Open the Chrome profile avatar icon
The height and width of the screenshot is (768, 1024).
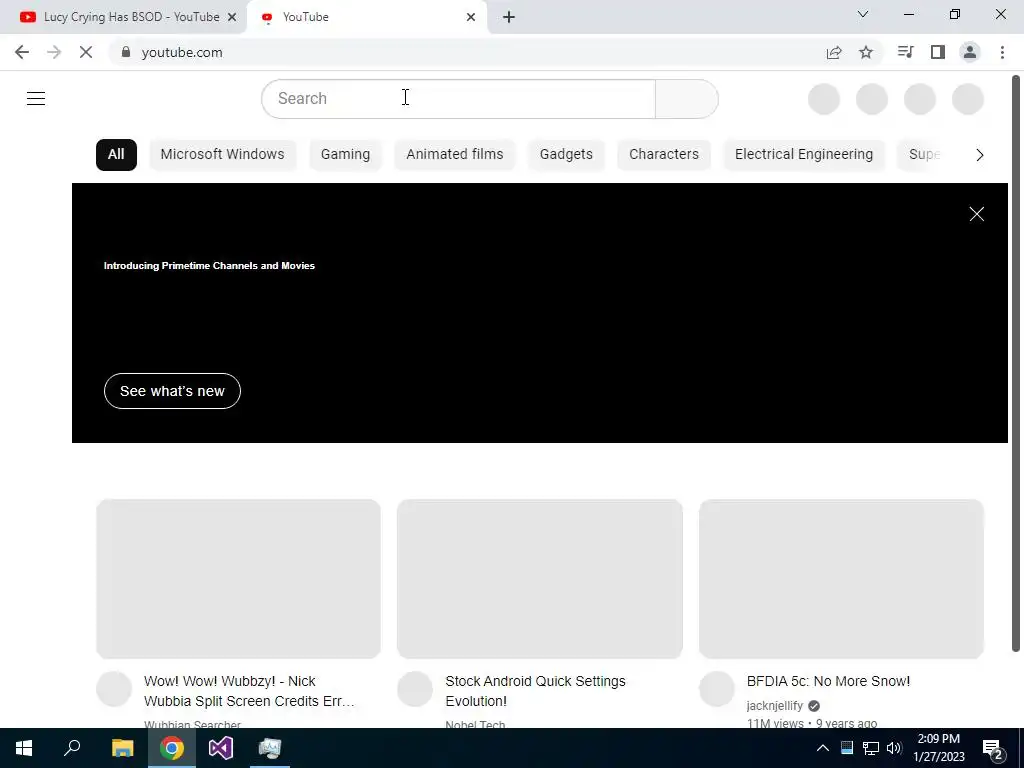click(x=970, y=52)
